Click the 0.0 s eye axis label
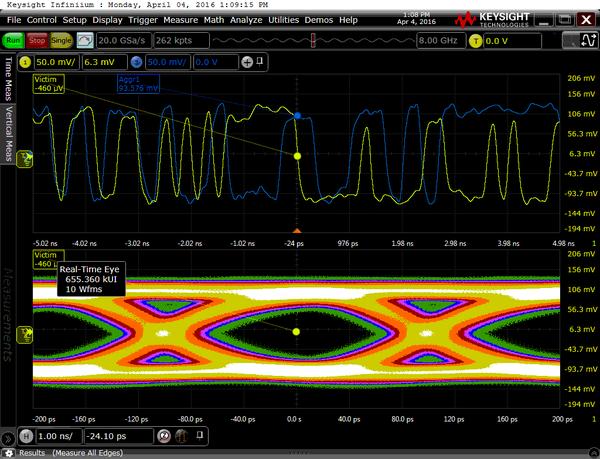600x459 pixels. tap(294, 419)
